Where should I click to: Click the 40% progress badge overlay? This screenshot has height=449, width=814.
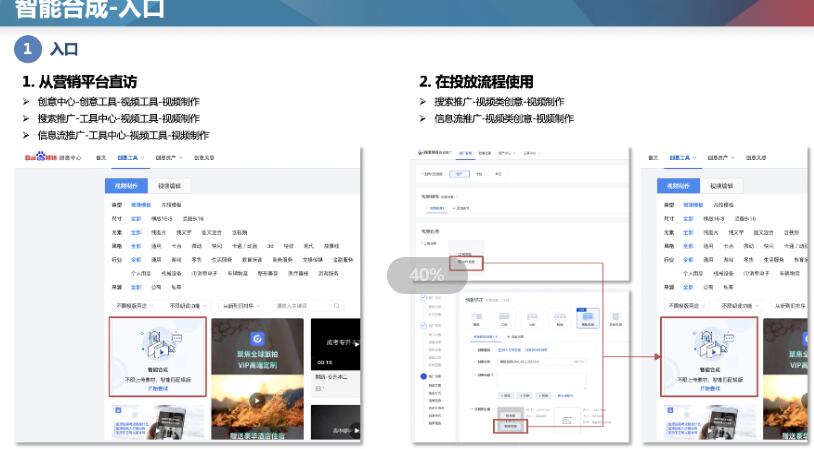coord(427,275)
